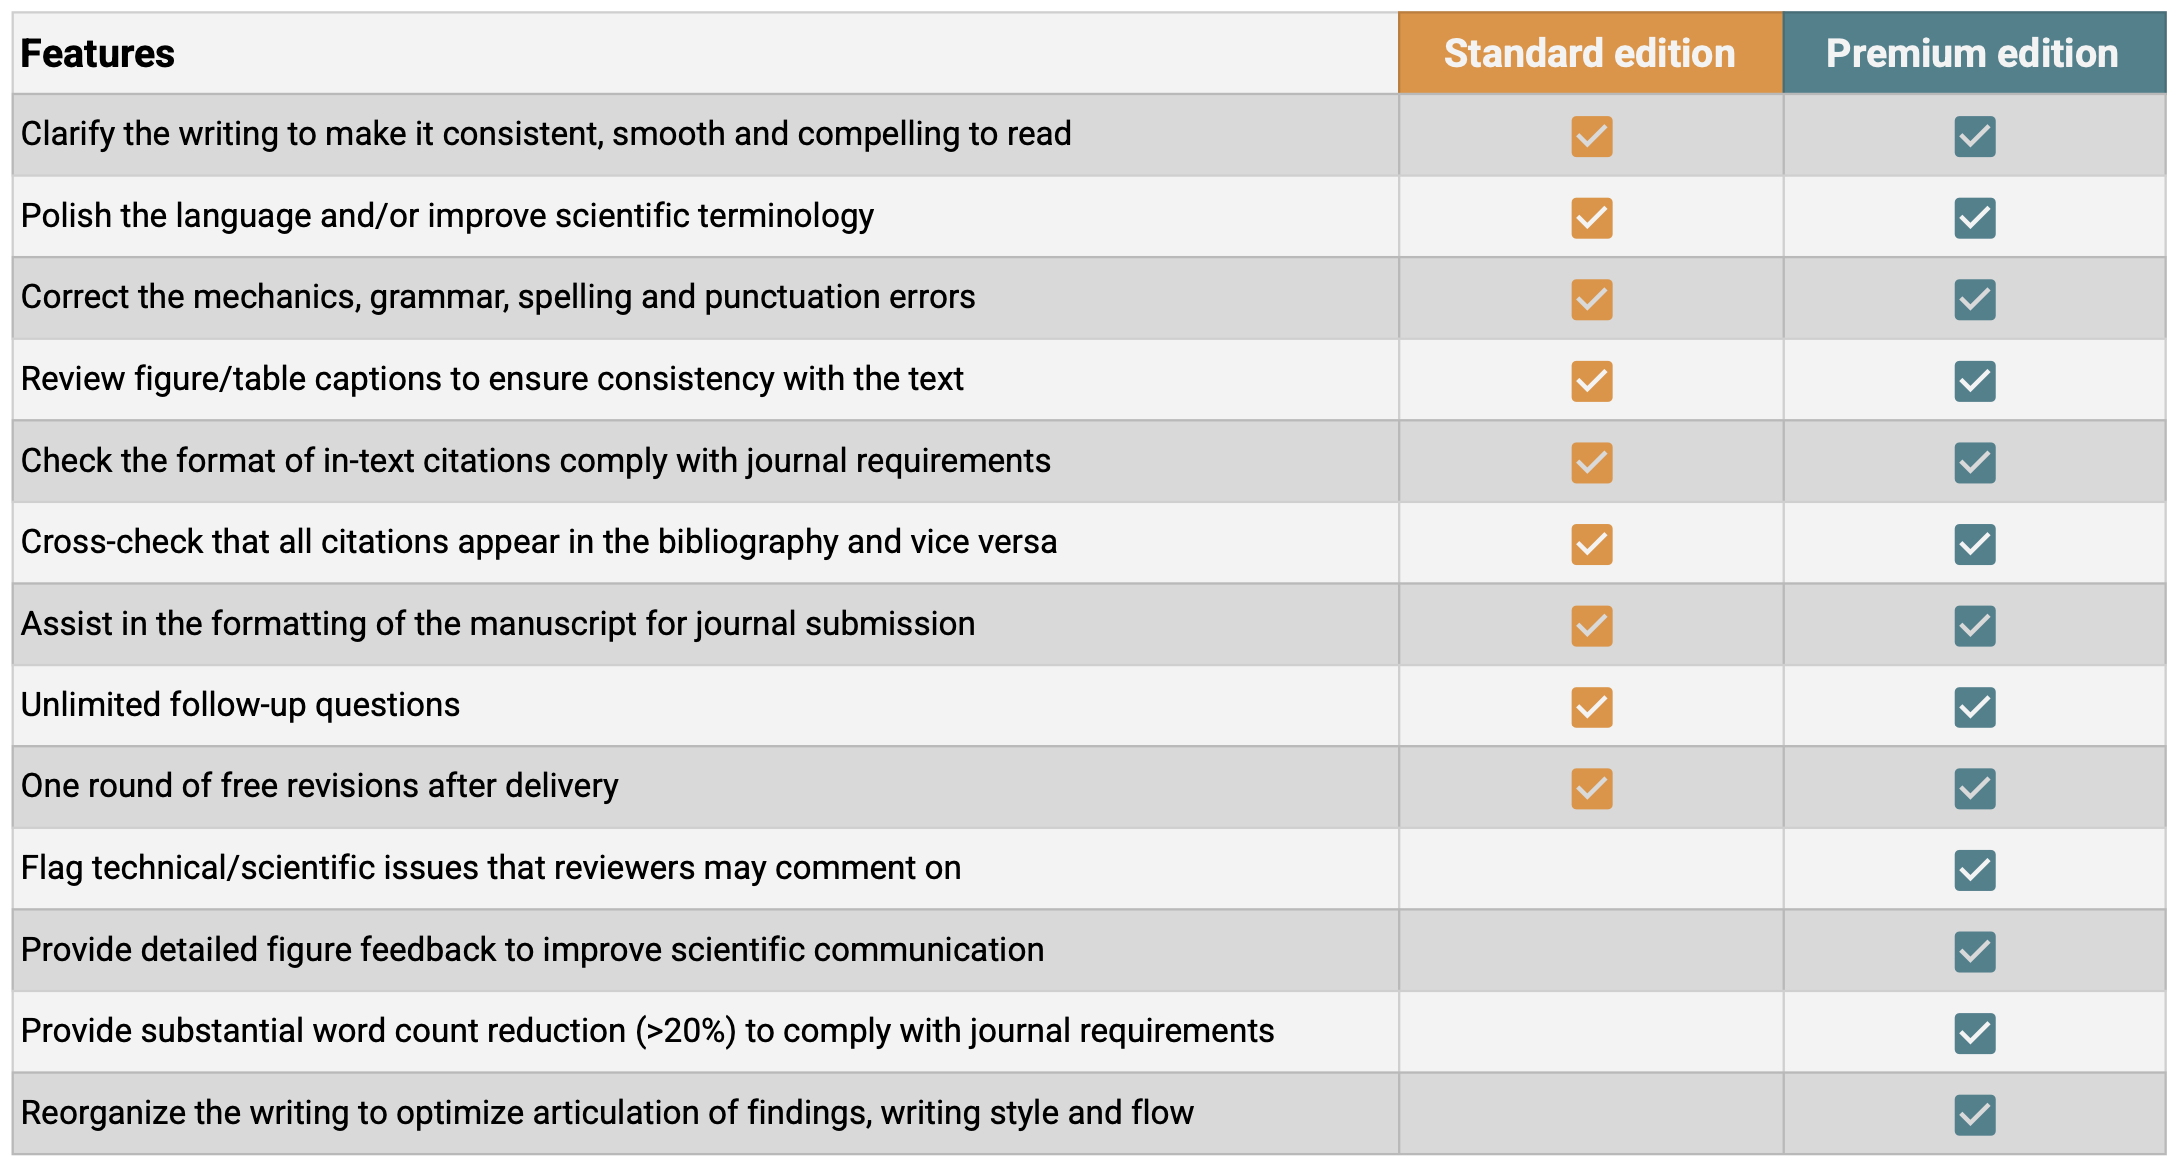Click Standard checkbox for Cross-check citations row
The height and width of the screenshot is (1168, 2182).
[x=1591, y=544]
